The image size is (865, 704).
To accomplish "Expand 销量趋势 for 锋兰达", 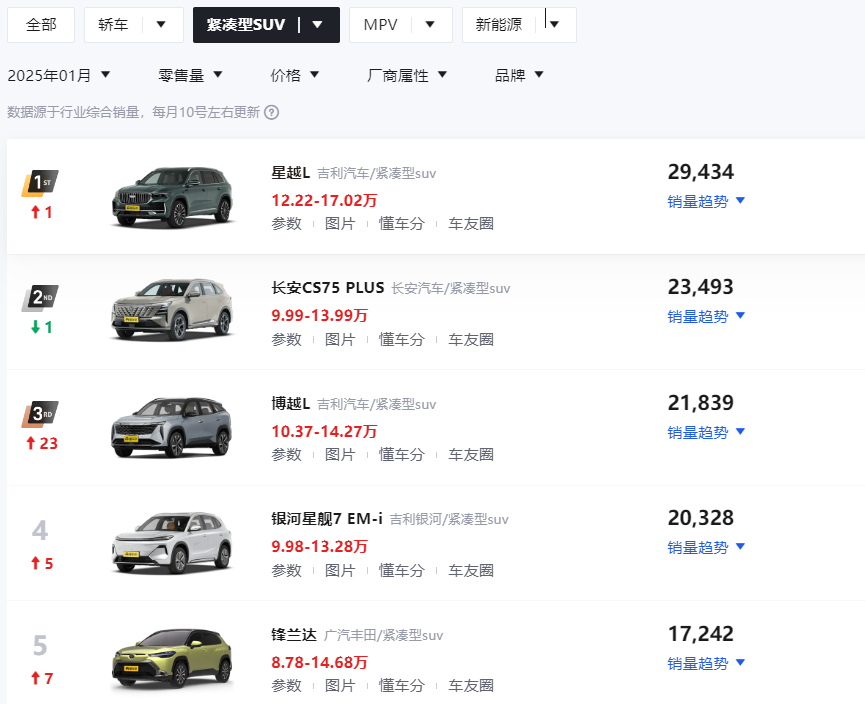I will coord(706,664).
